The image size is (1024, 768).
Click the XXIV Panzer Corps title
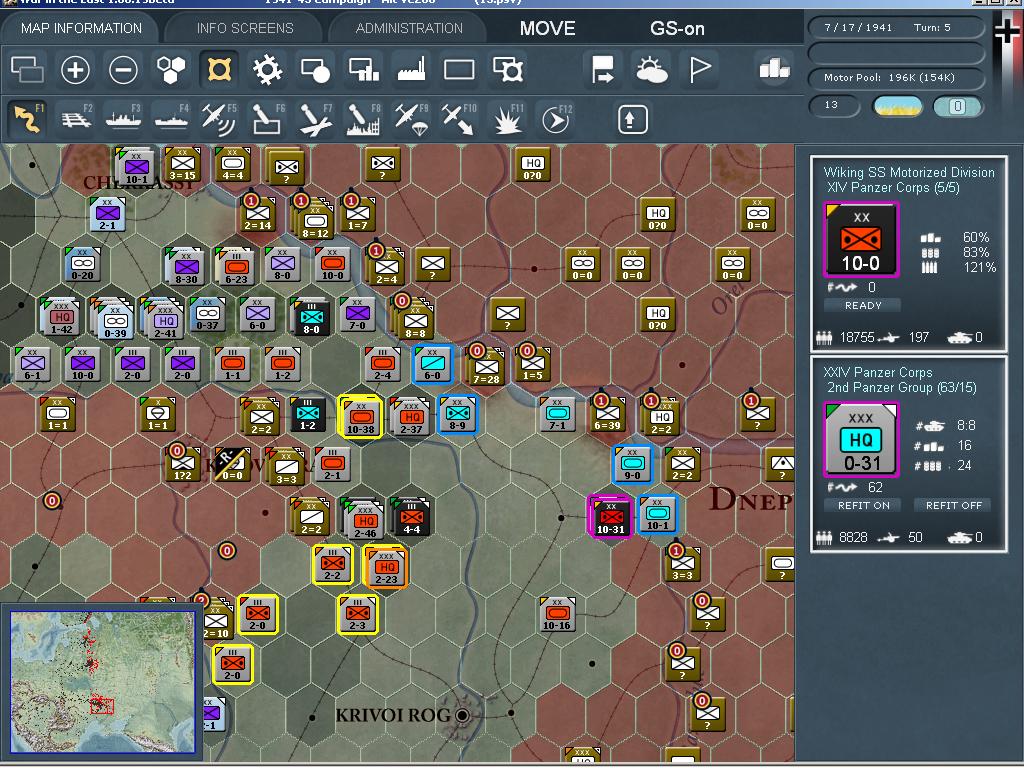[x=878, y=372]
